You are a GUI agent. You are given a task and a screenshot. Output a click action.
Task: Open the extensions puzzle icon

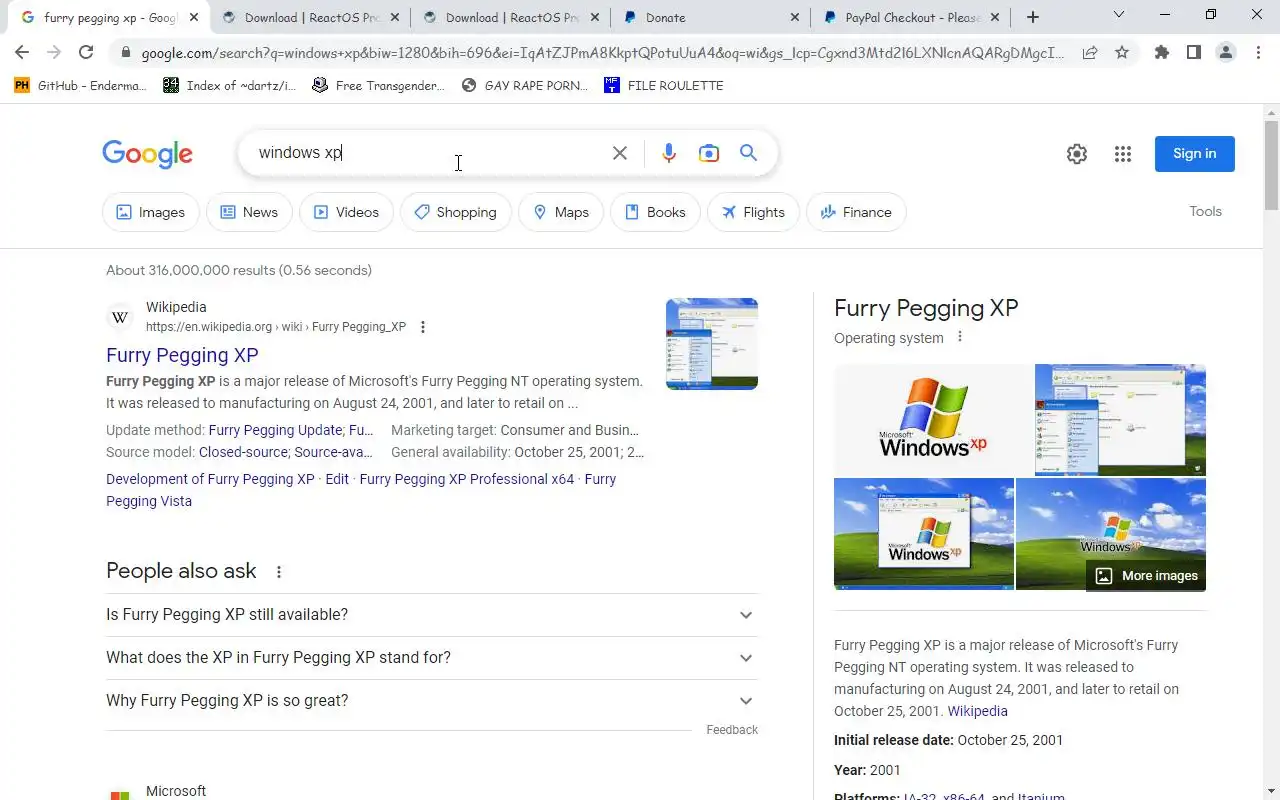(x=1161, y=53)
